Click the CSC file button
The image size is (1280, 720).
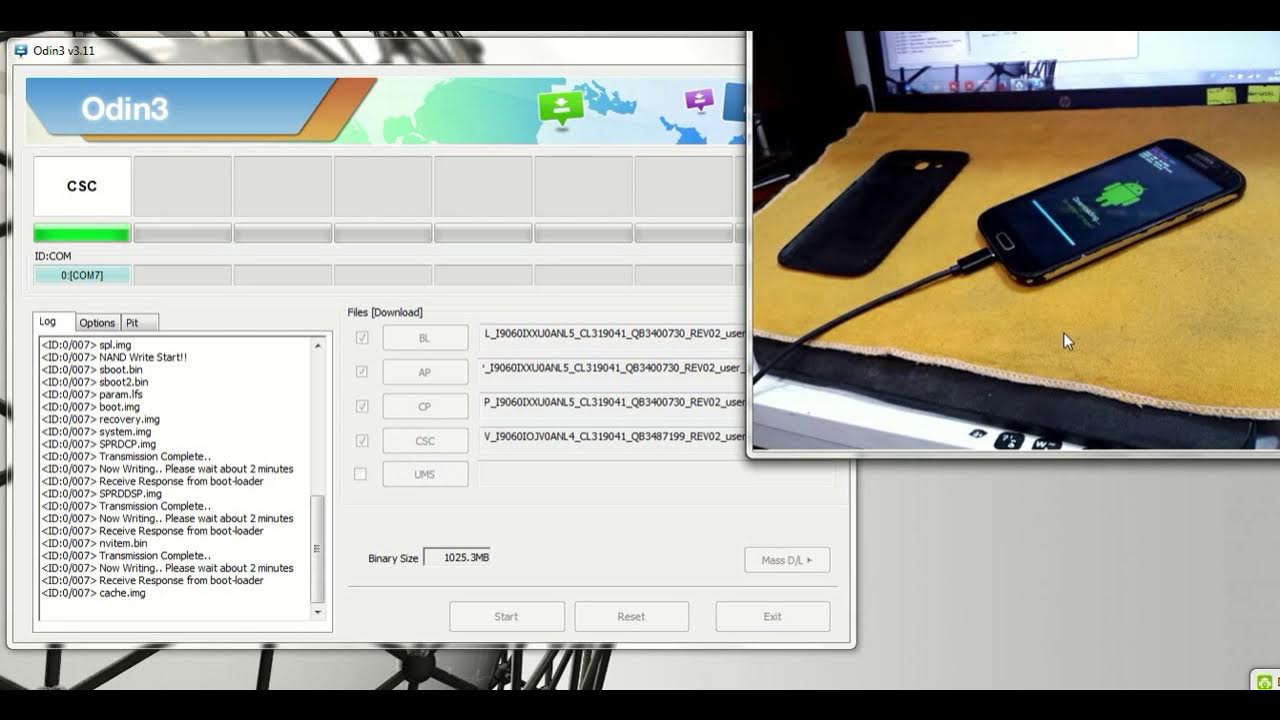[425, 440]
